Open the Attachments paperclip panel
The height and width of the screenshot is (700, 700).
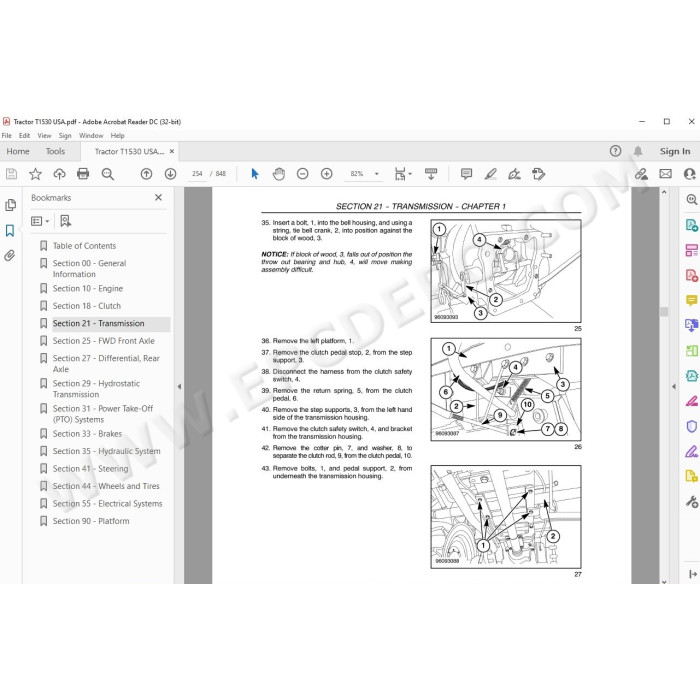(x=10, y=255)
